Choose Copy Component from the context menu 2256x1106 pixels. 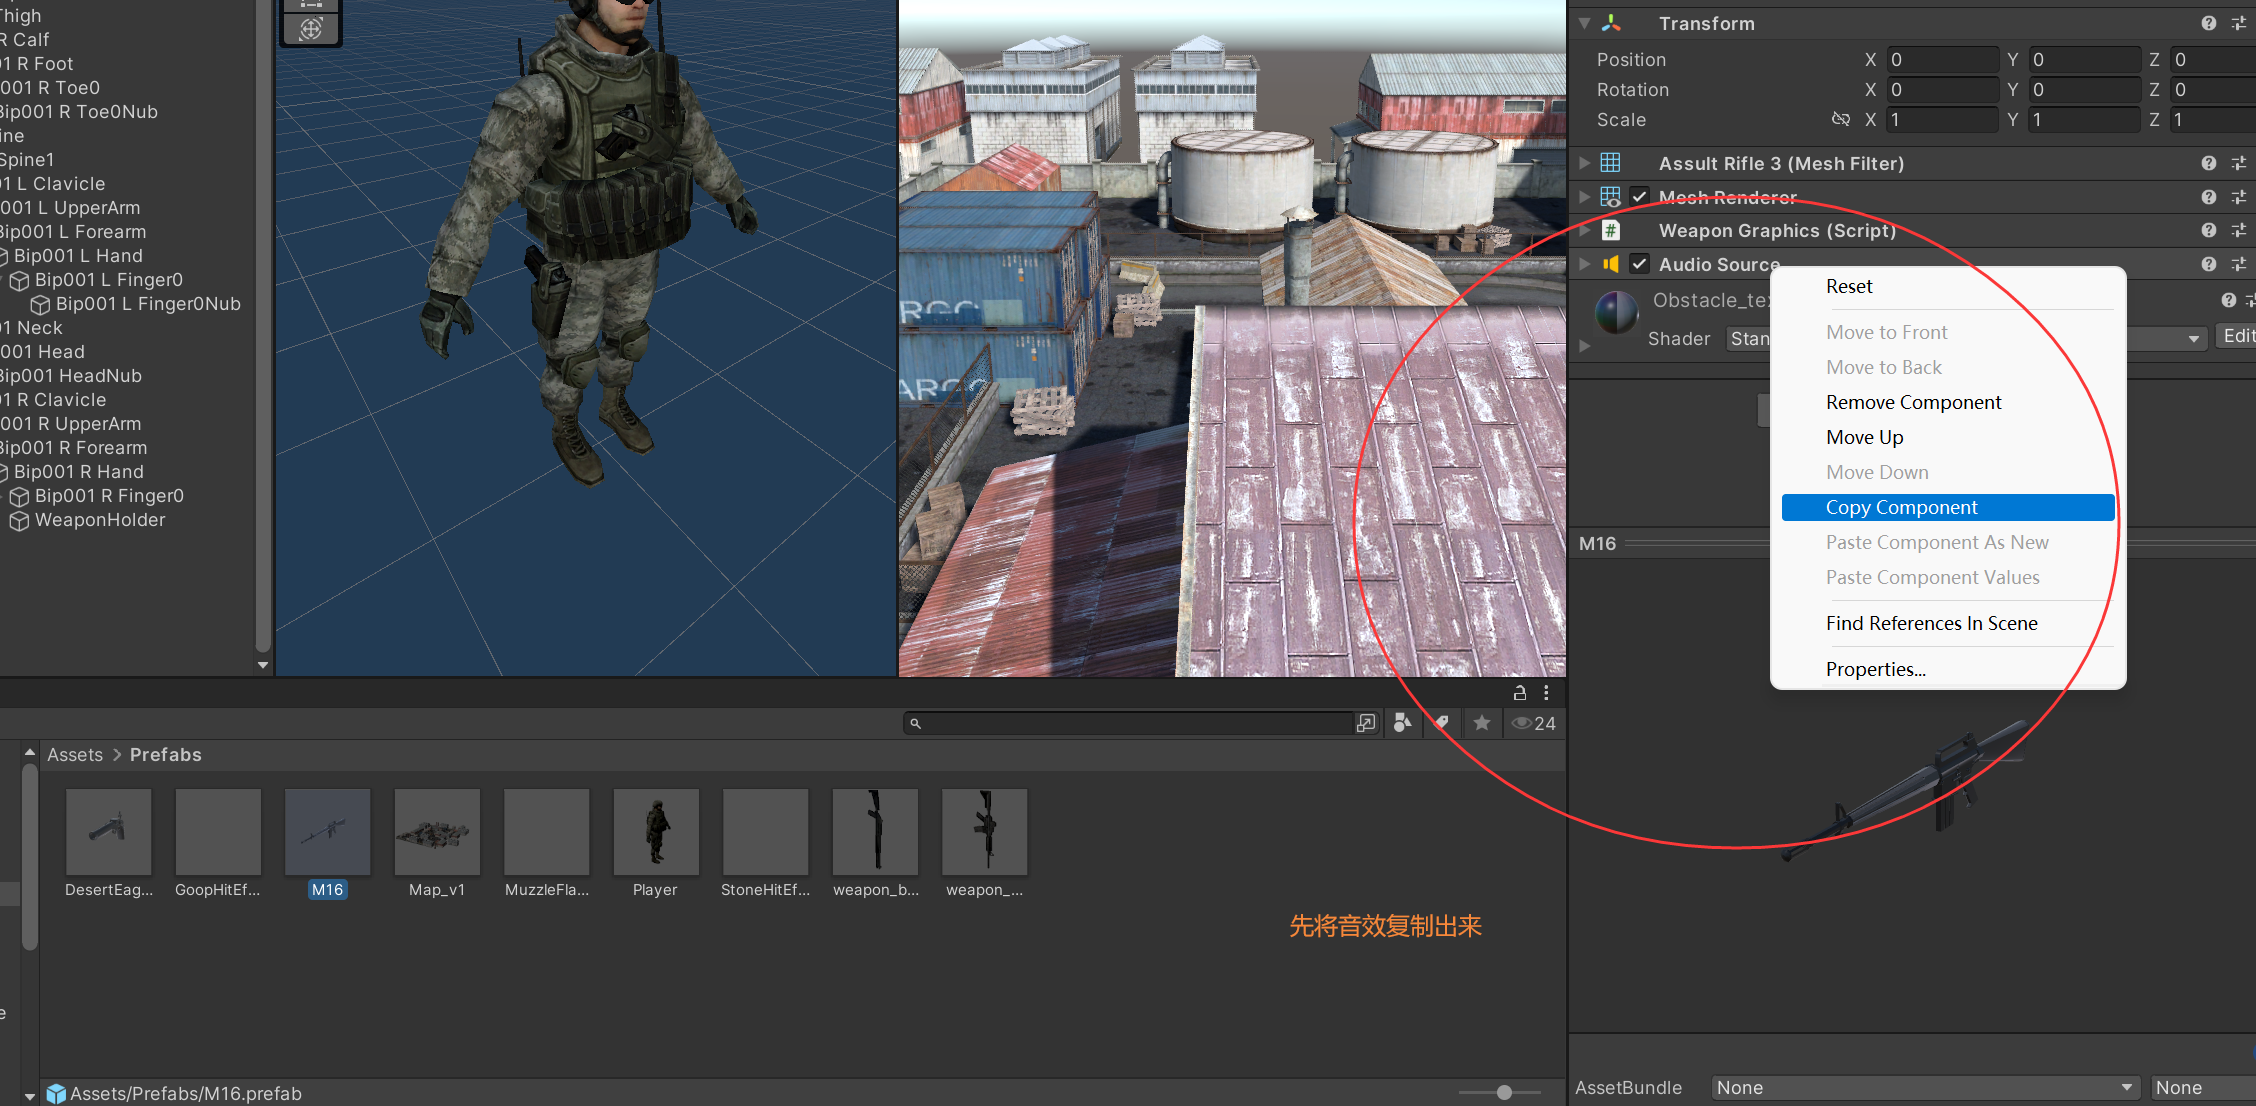click(1948, 507)
